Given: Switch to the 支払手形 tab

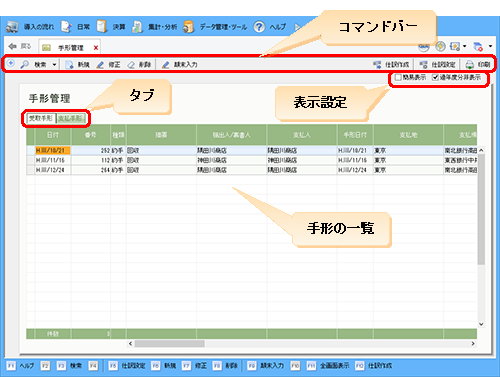Looking at the screenshot, I should (71, 118).
